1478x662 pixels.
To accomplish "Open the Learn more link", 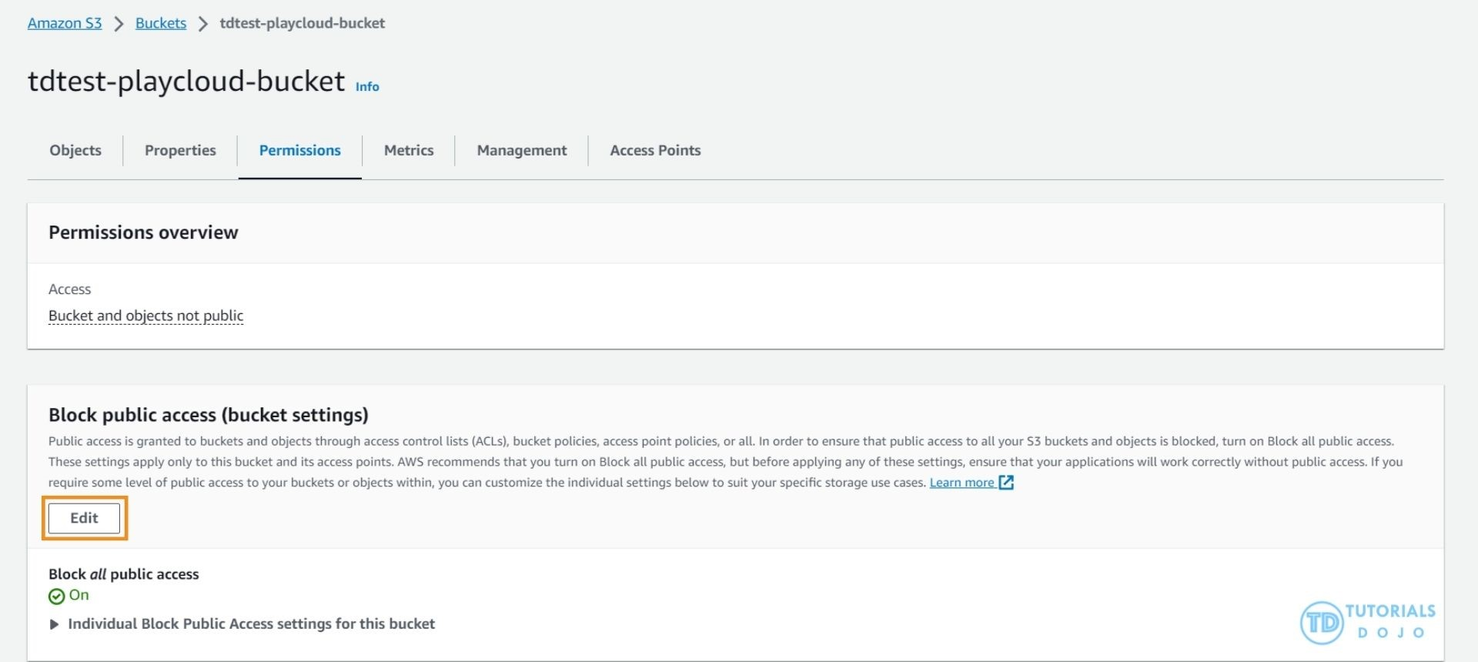I will pos(961,483).
